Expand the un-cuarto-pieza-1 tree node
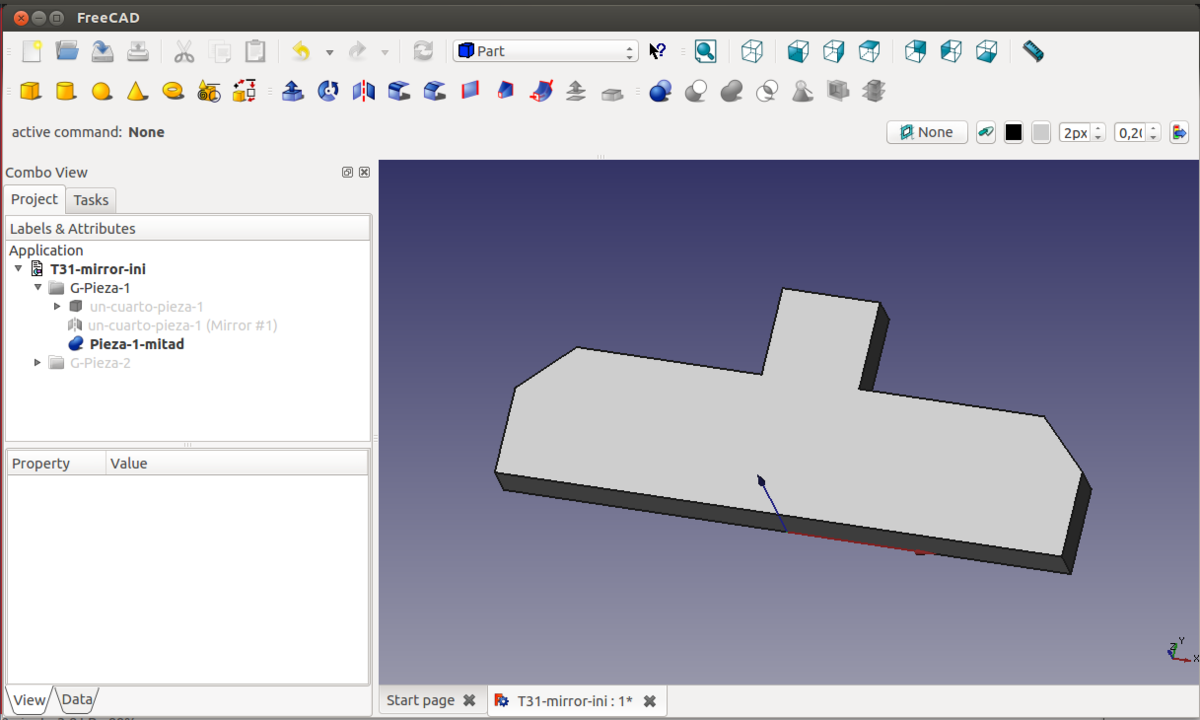Screen dimensions: 1200x720 click(57, 306)
